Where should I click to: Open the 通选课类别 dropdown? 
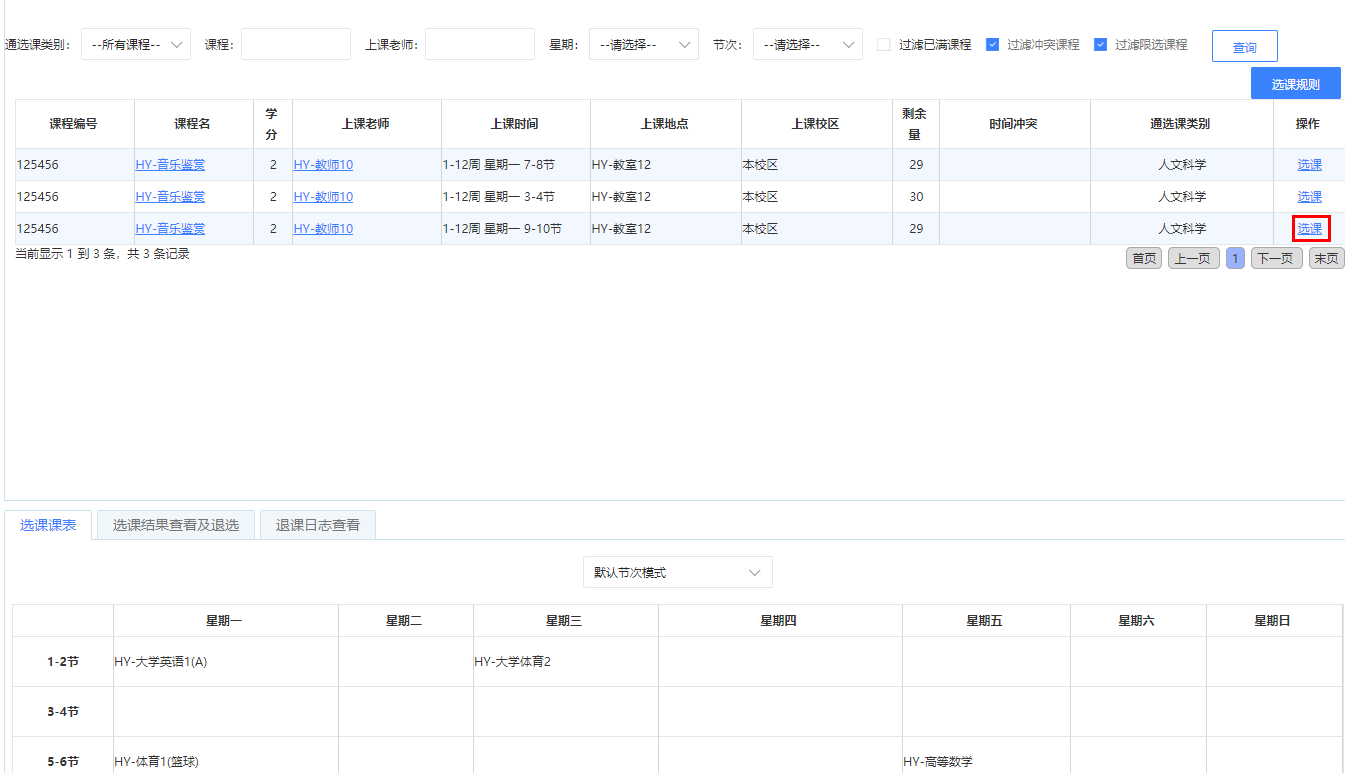pyautogui.click(x=136, y=45)
